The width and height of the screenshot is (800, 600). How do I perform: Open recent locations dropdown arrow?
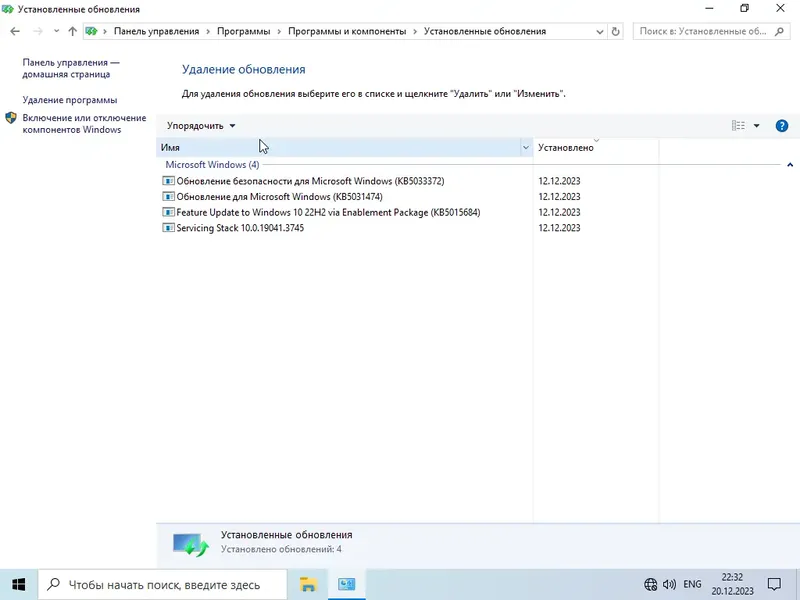tap(56, 31)
